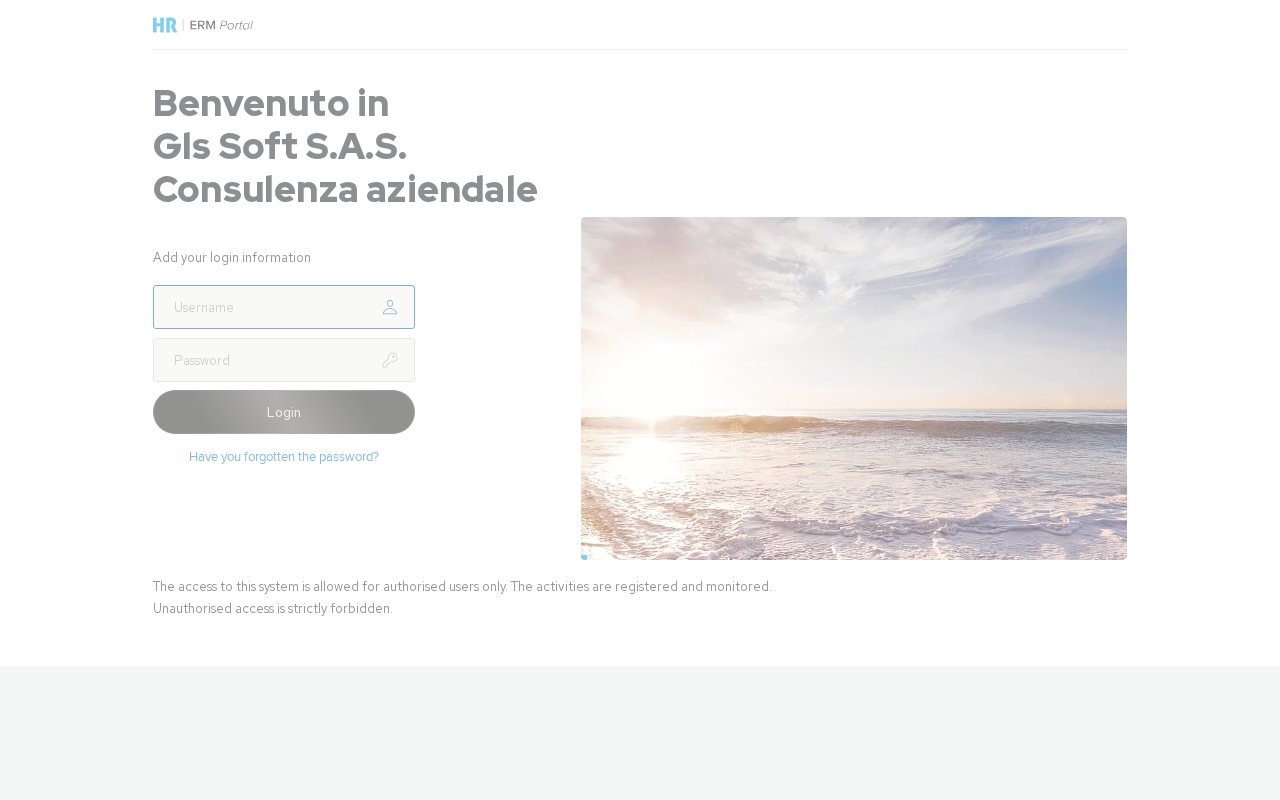The image size is (1280, 800).
Task: Click the blue HR logo icon
Action: click(x=165, y=25)
